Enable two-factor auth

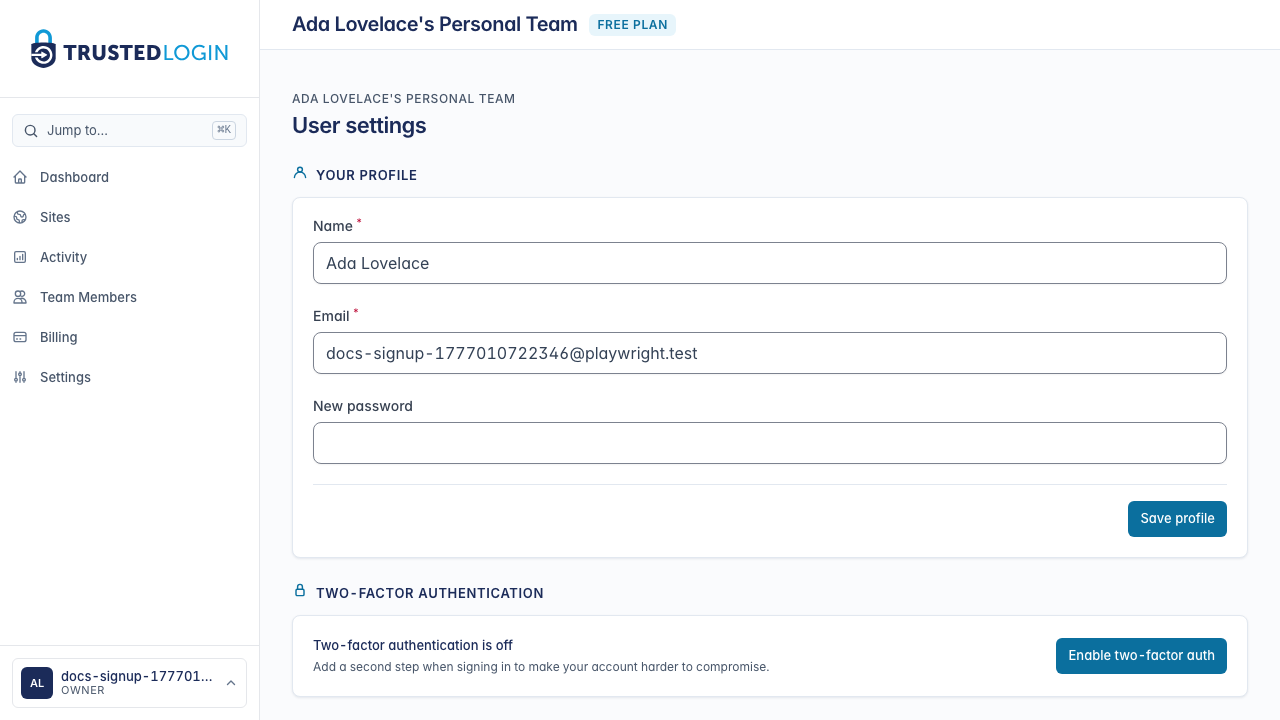coord(1141,655)
